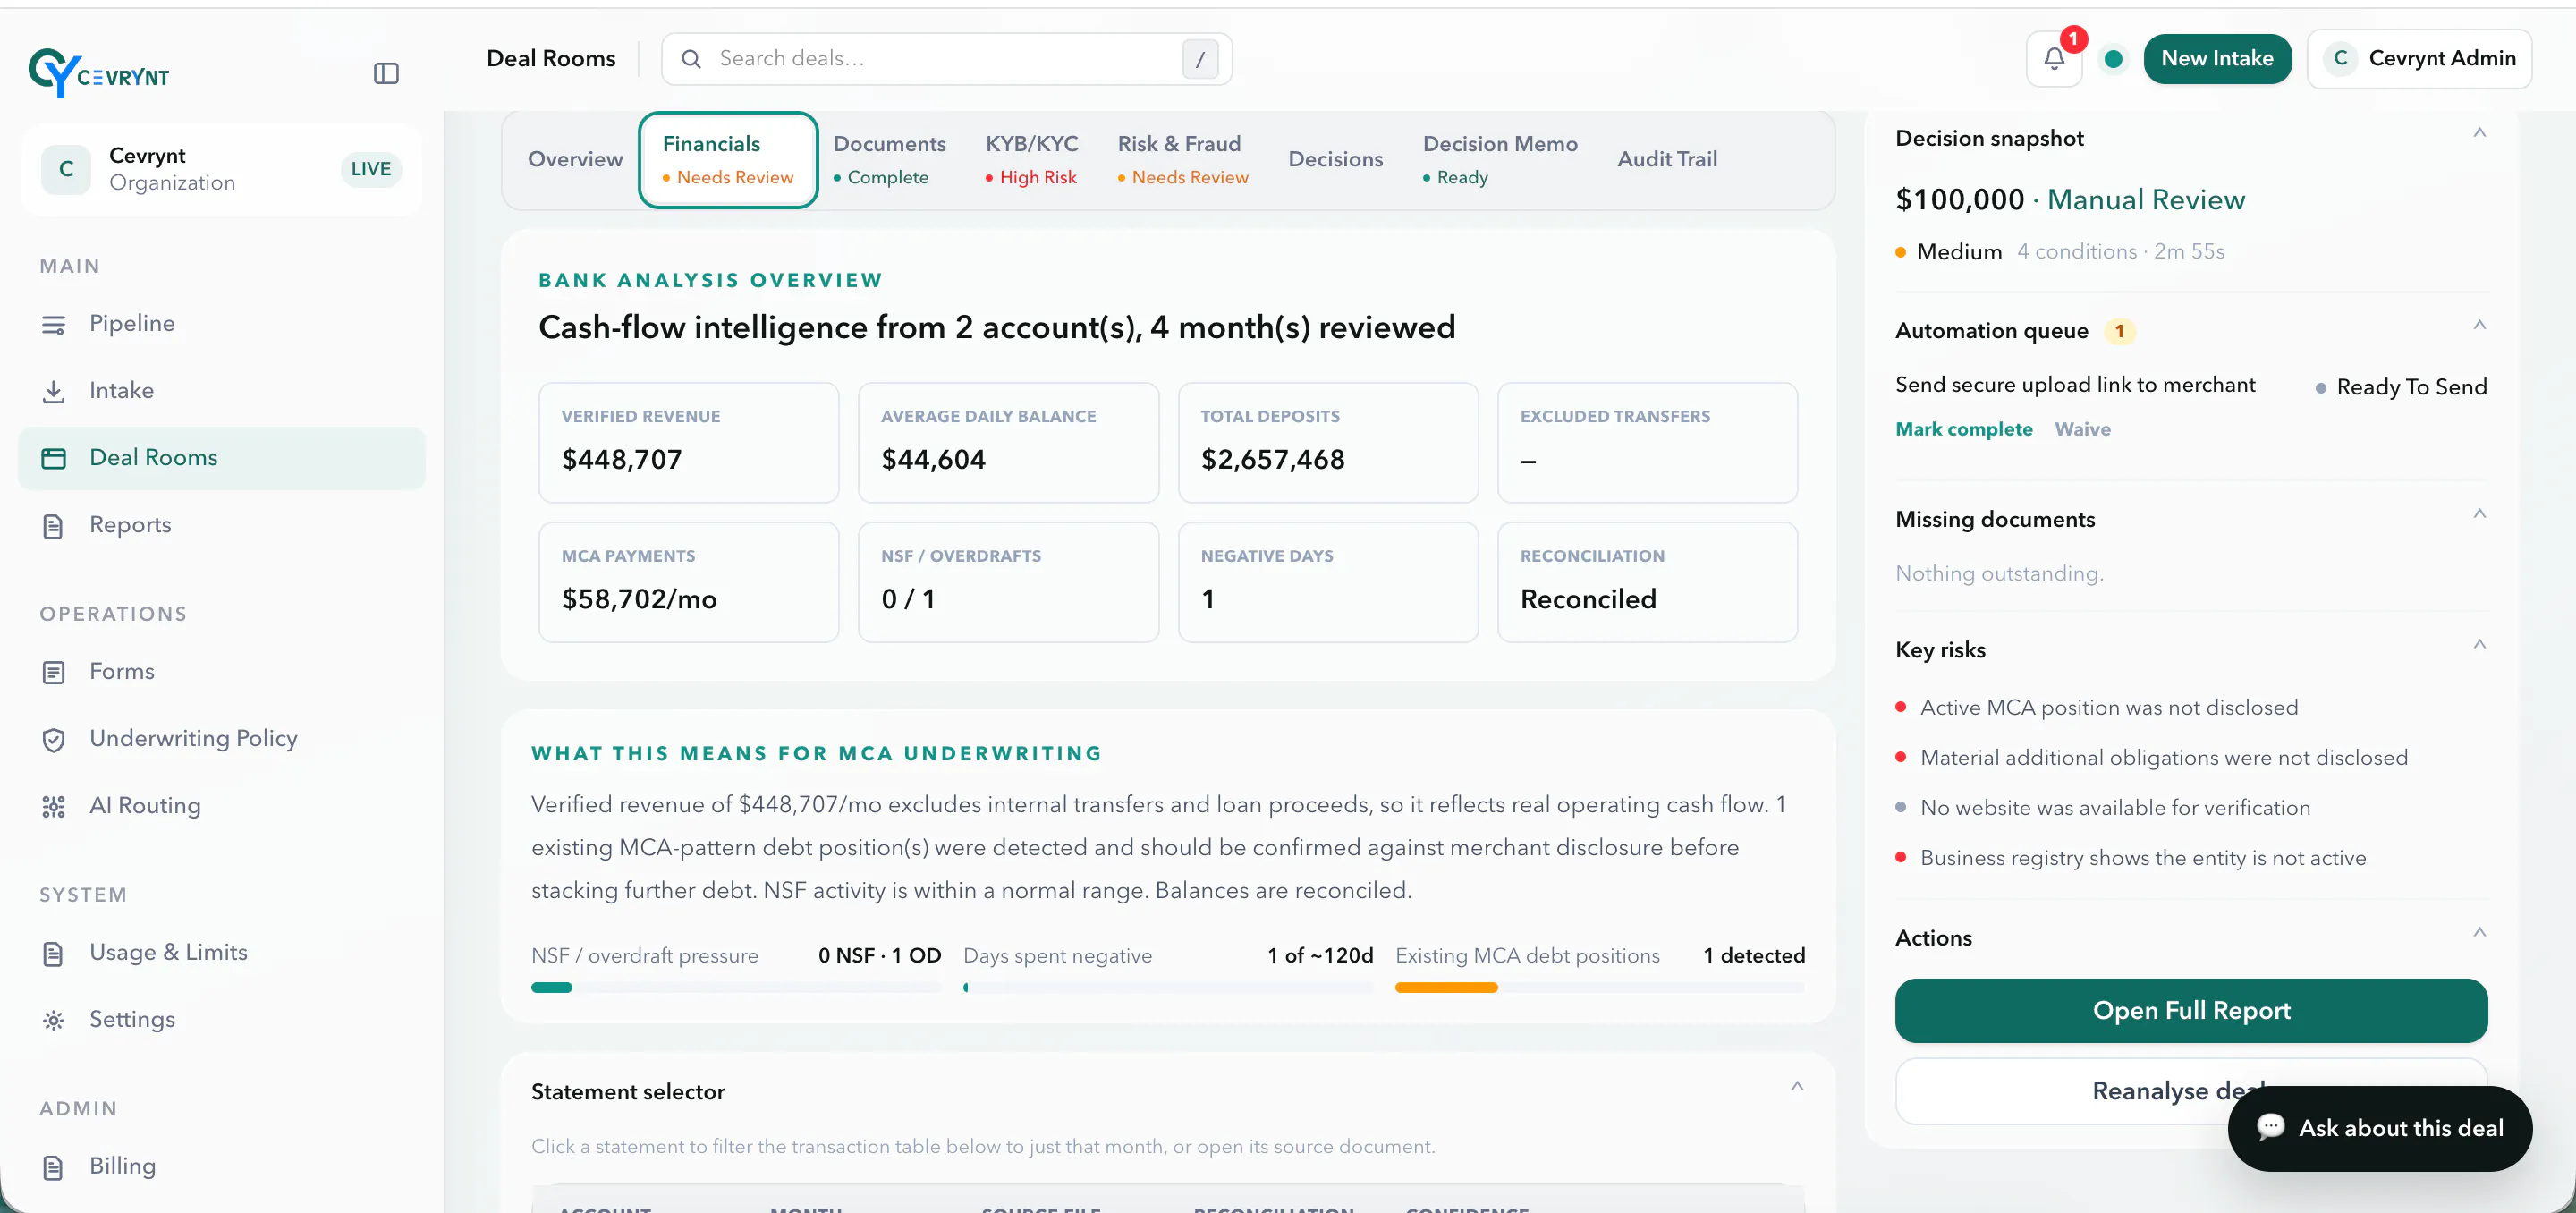Click the Forms icon in sidebar
The height and width of the screenshot is (1213, 2576).
click(x=54, y=672)
